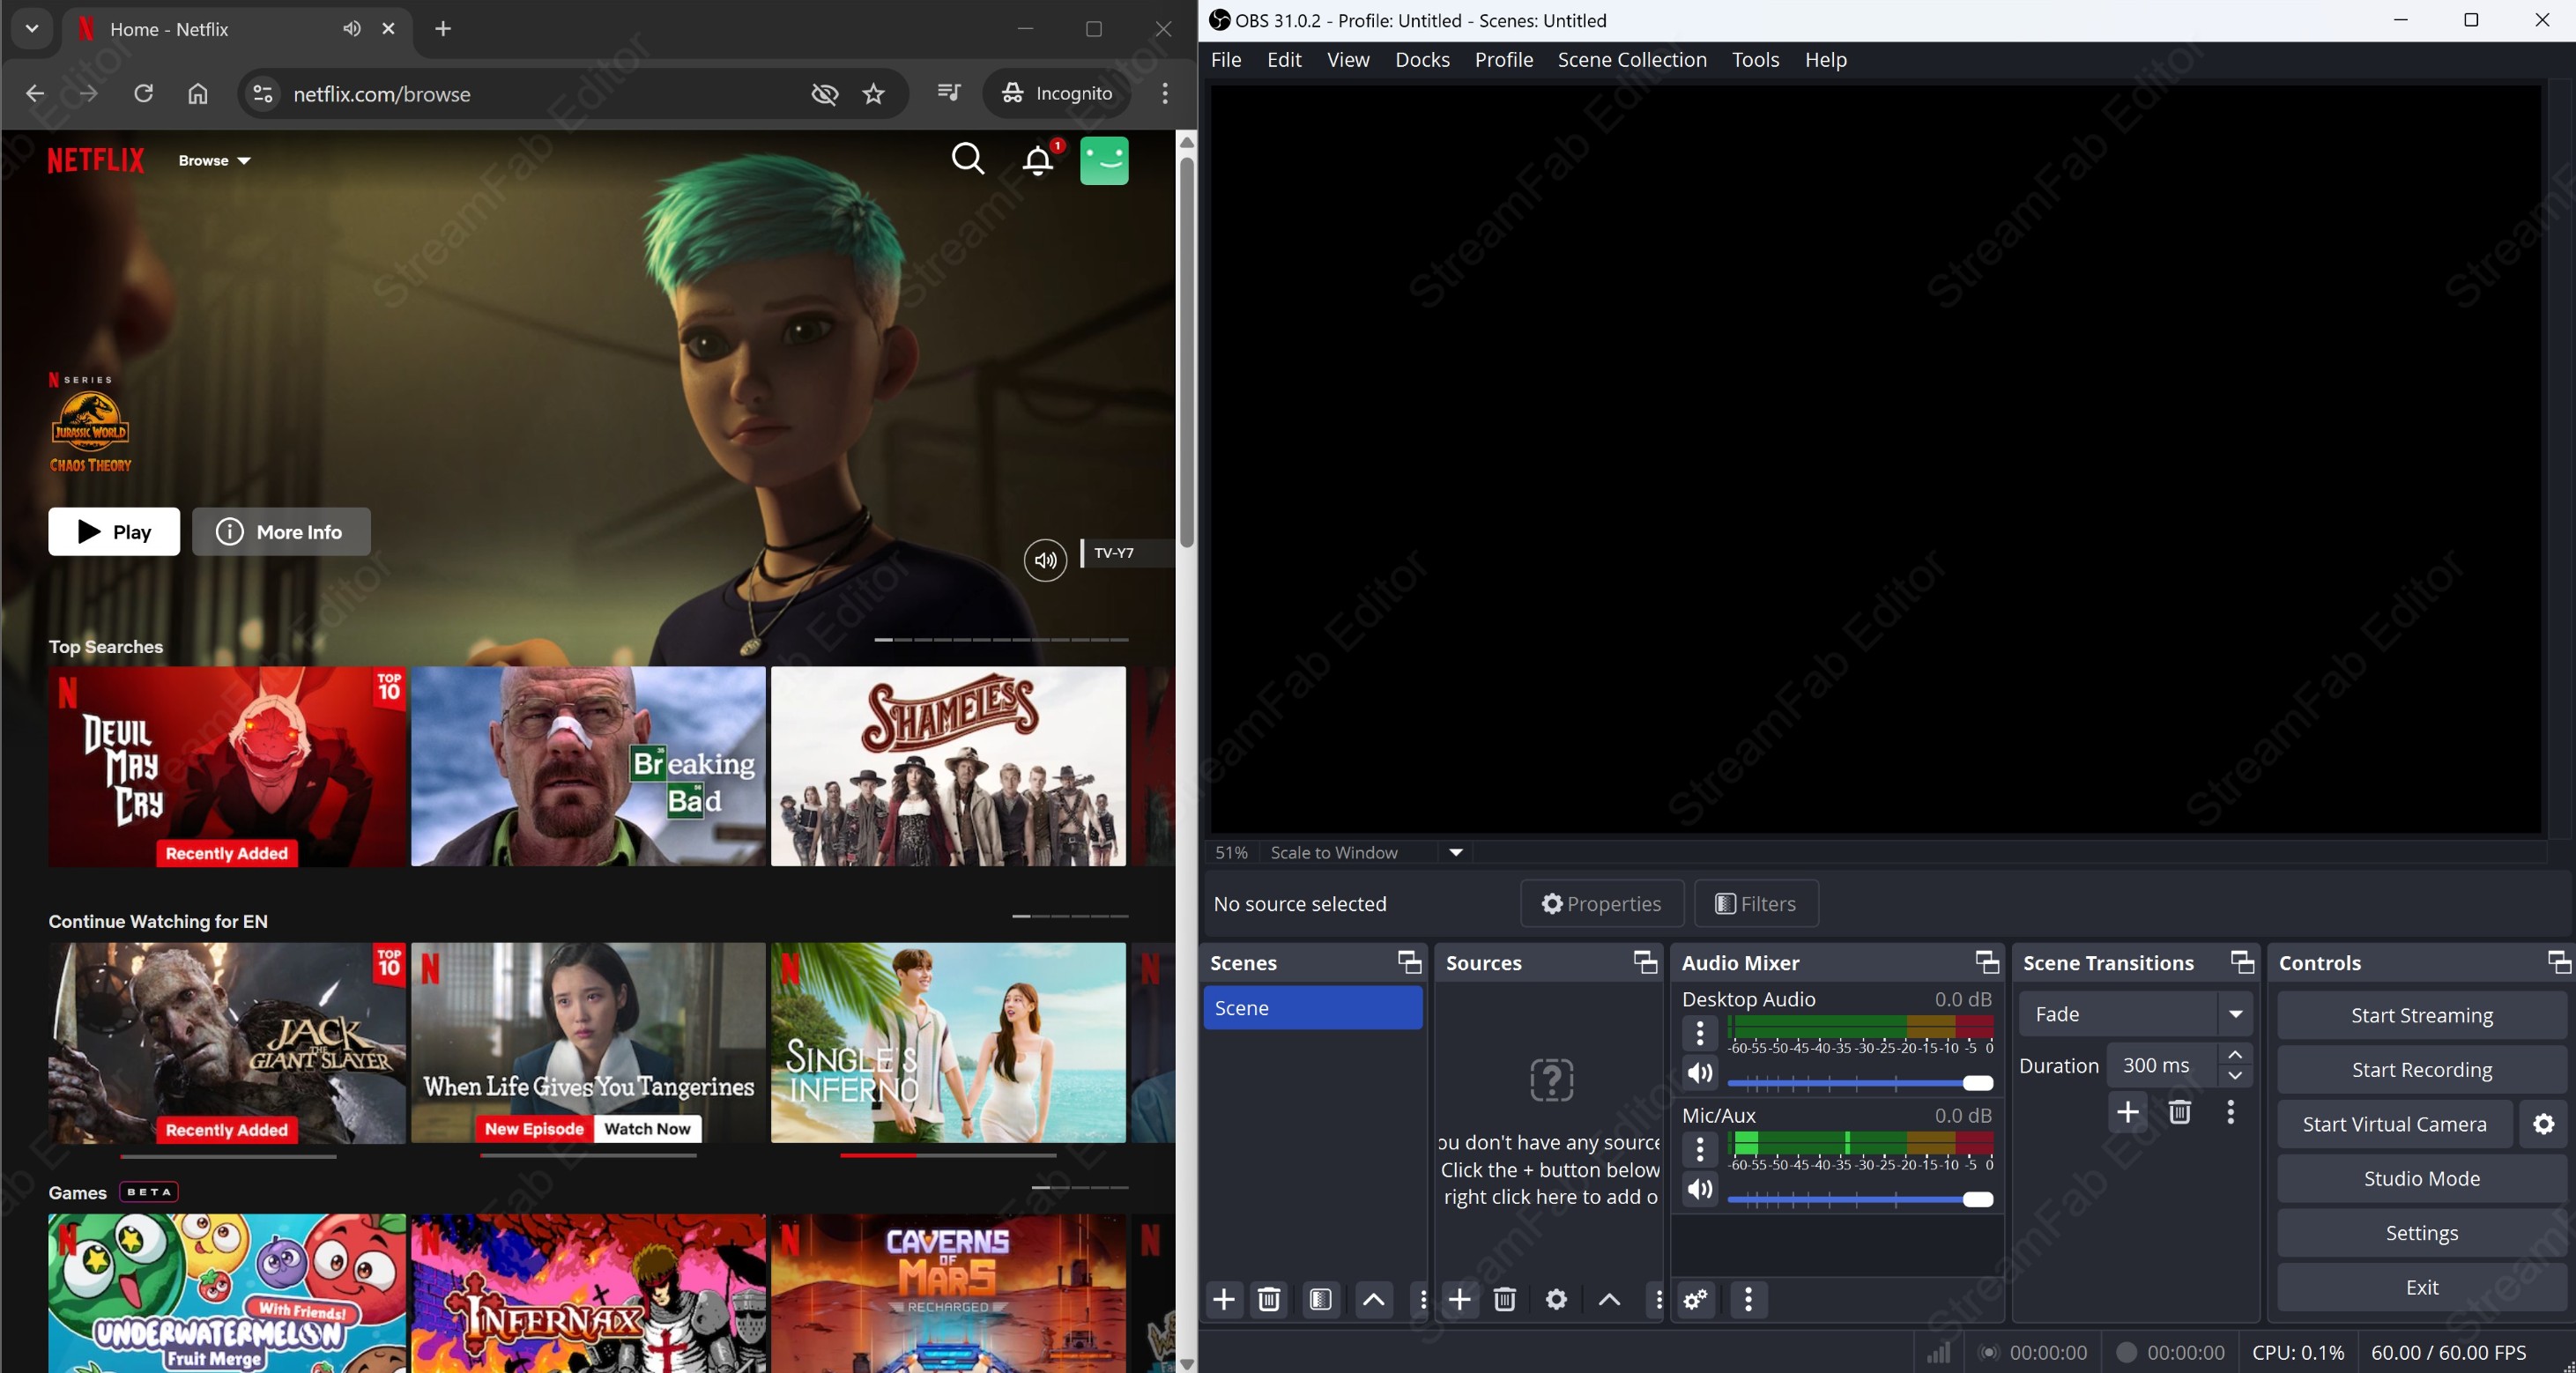The width and height of the screenshot is (2576, 1373).
Task: Toggle third-party cookie eye icon in the address bar
Action: 825,93
